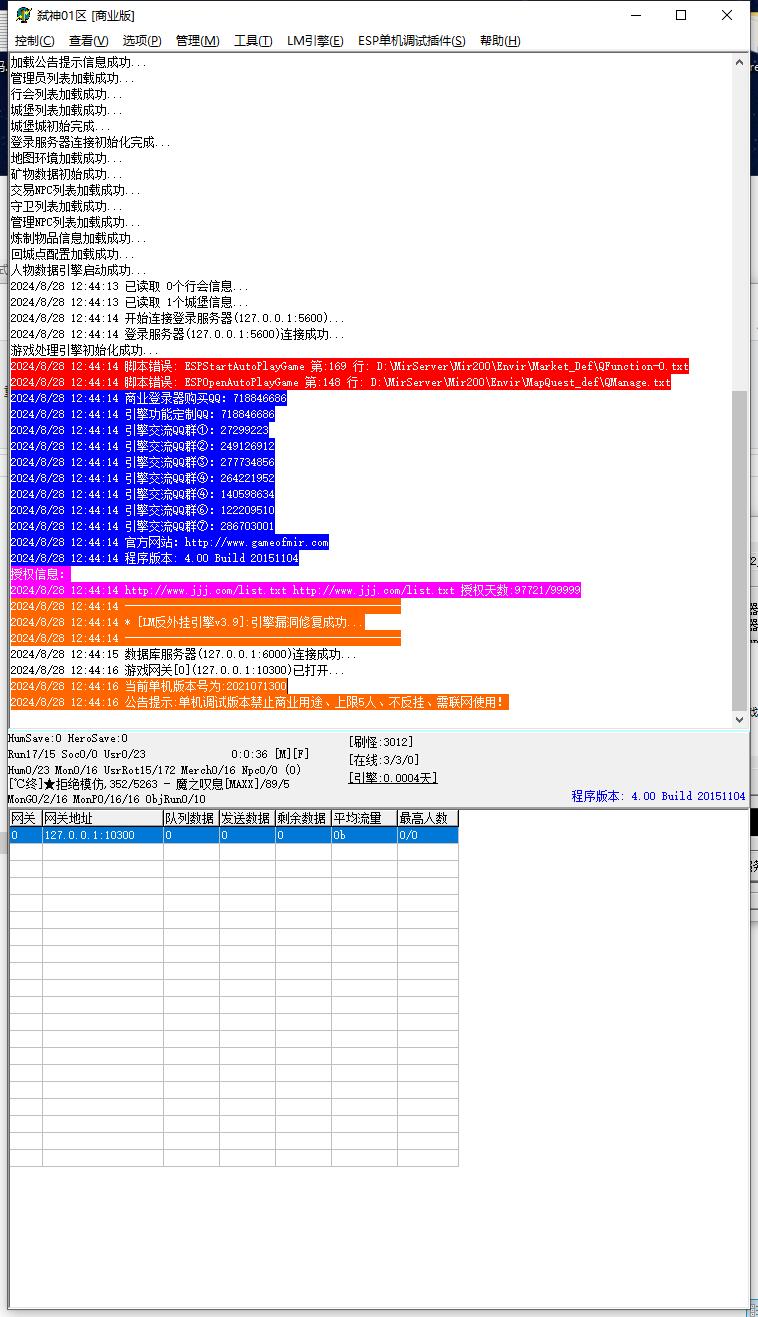The image size is (758, 1317).
Task: Click the ESPOpenAutoPlayGame script error line
Action: [x=340, y=382]
